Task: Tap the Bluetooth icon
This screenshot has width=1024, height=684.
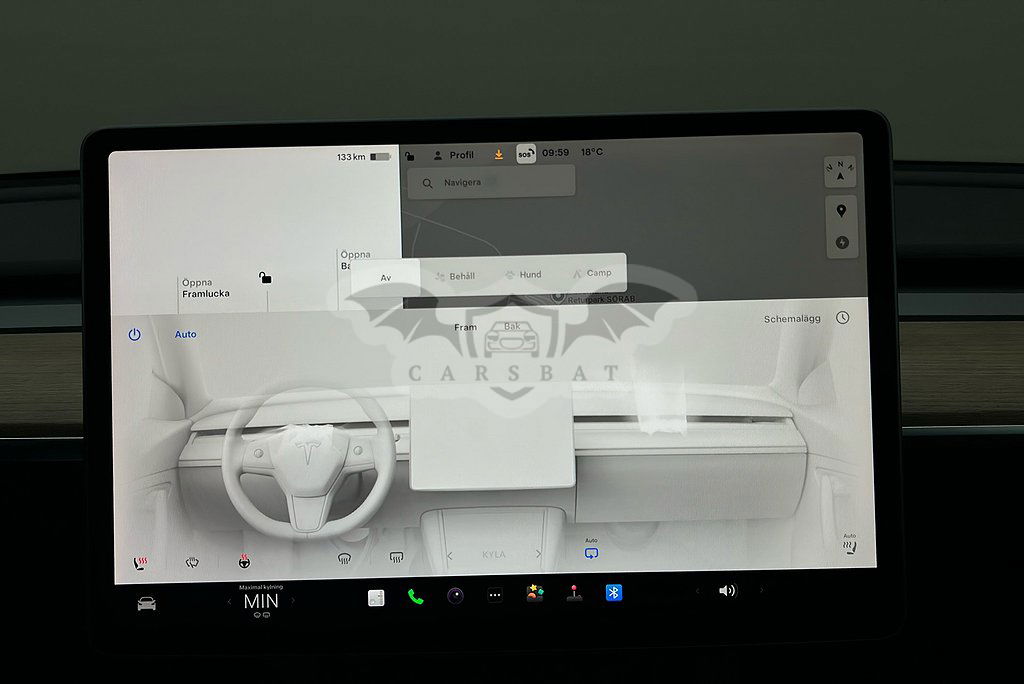Action: pos(614,593)
